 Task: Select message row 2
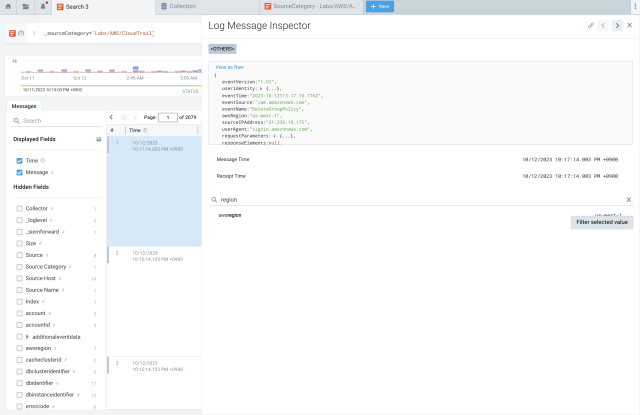(x=154, y=302)
